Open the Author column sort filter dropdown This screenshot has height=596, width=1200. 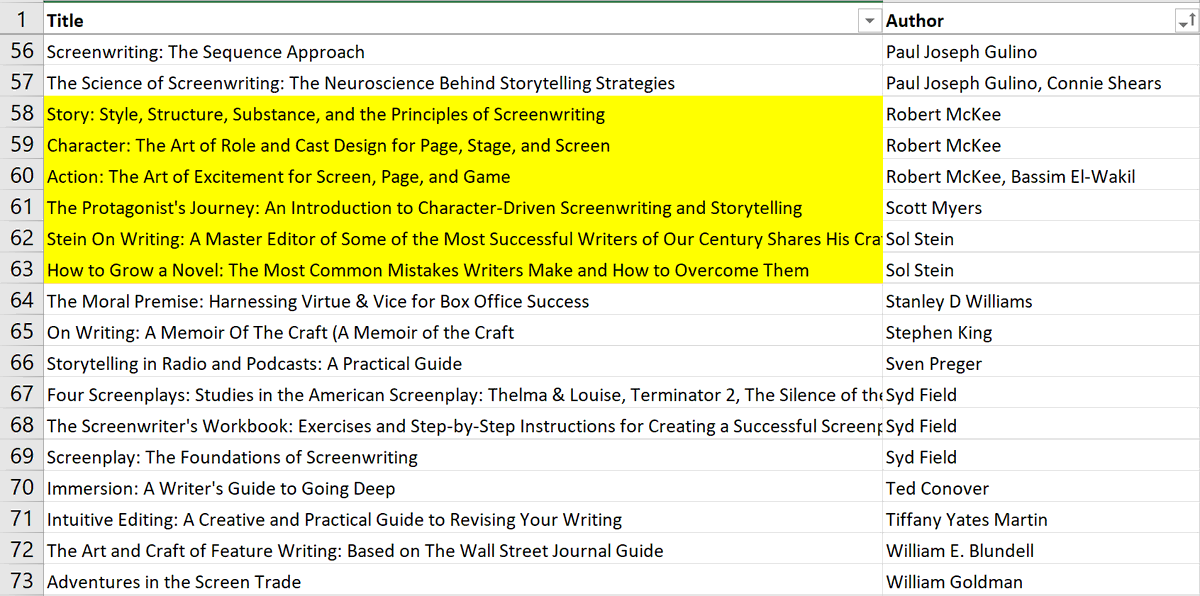click(x=1186, y=21)
